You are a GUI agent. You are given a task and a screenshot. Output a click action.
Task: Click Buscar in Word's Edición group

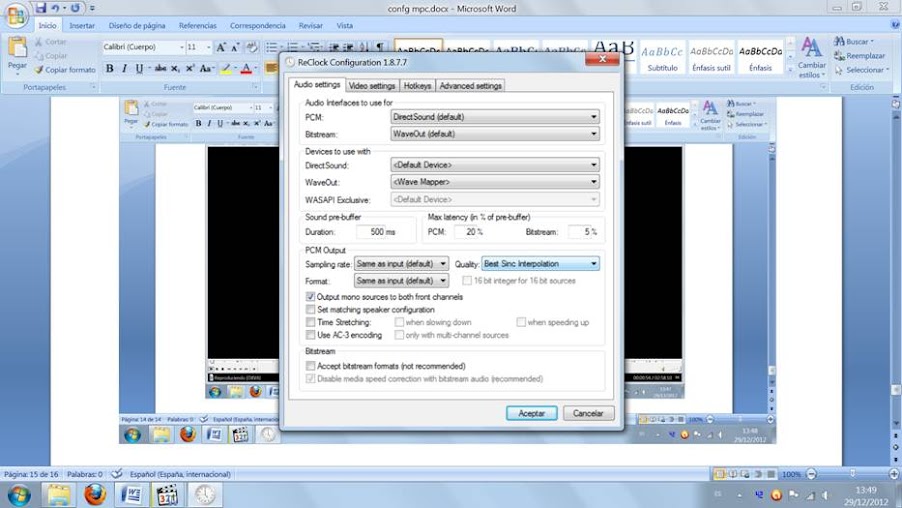[854, 41]
